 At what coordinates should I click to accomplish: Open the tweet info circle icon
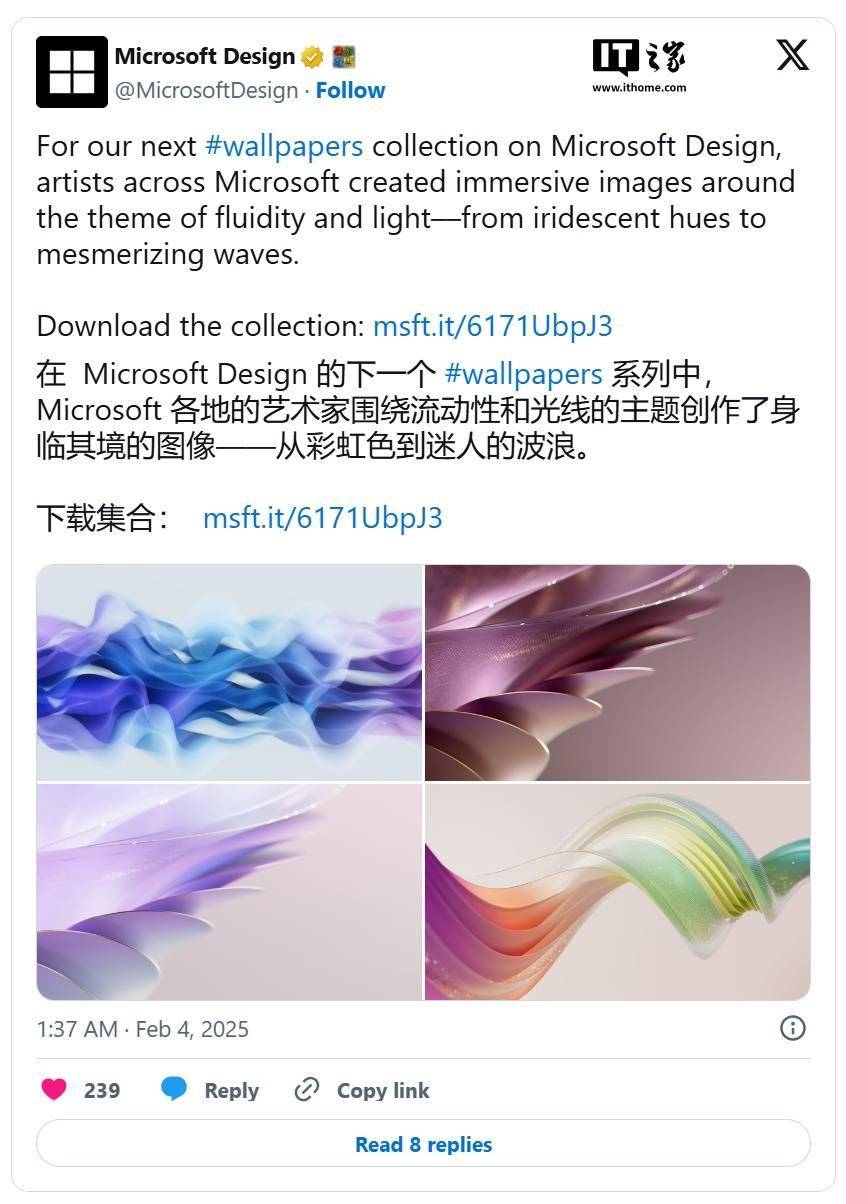click(792, 1028)
